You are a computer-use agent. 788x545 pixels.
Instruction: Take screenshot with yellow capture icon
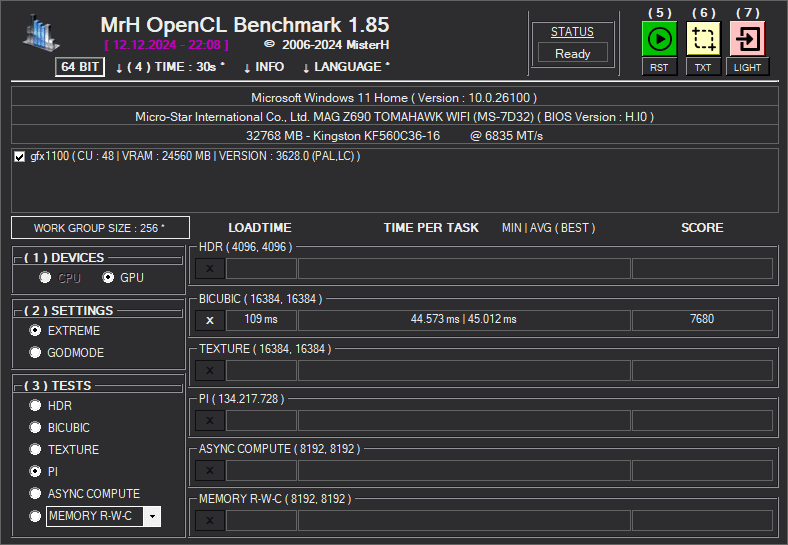tap(703, 39)
